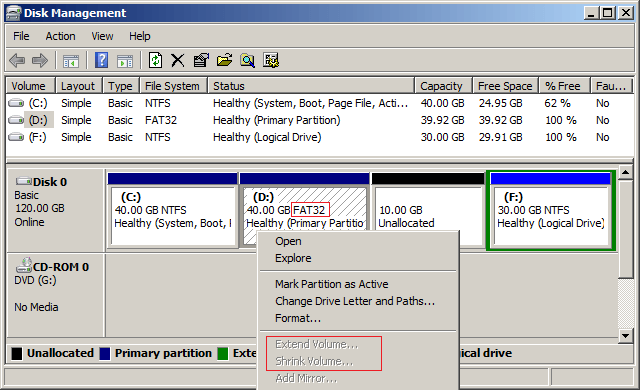The width and height of the screenshot is (640, 390).
Task: Click the 62 % free cell
Action: tap(557, 103)
